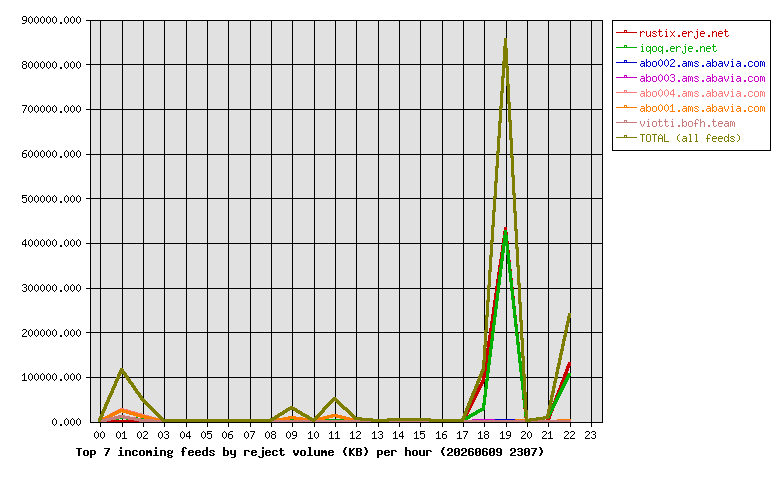Click hour 23 on the x-axis

[x=591, y=435]
